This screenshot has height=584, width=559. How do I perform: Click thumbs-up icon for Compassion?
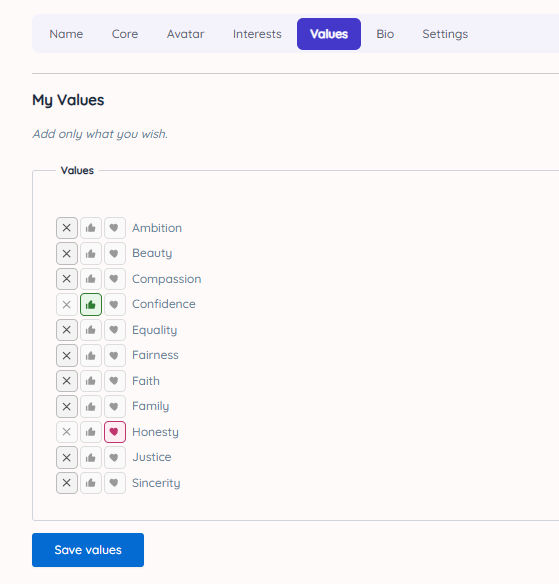[x=90, y=279]
